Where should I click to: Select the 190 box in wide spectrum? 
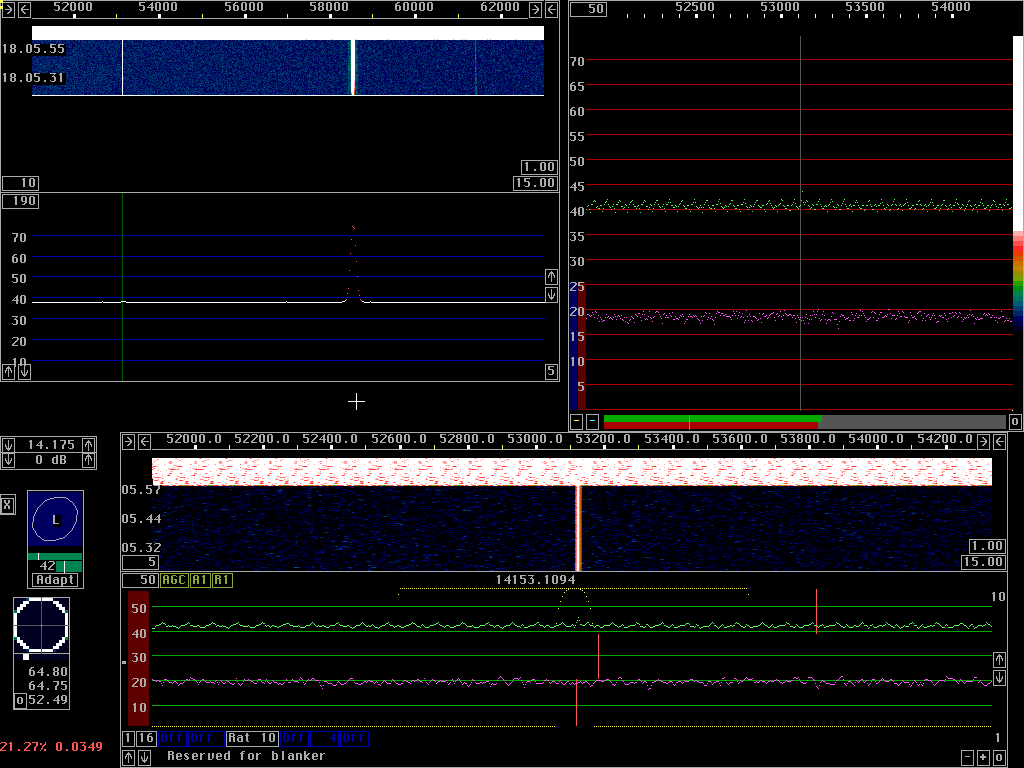20,200
